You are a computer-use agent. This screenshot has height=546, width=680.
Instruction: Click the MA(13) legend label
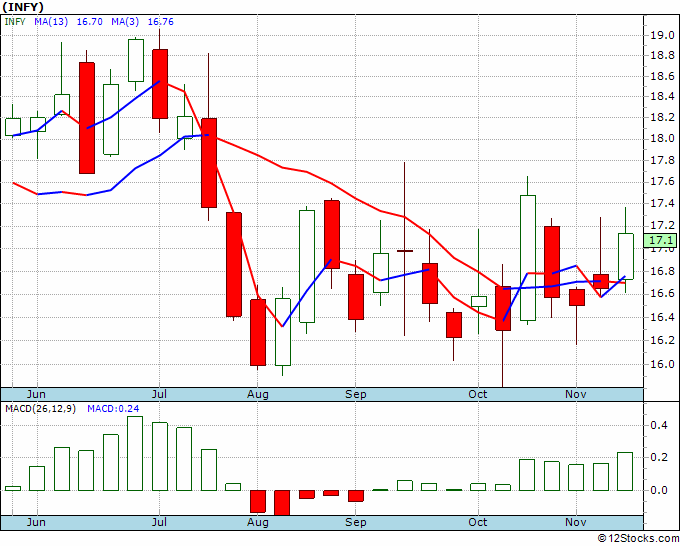[x=51, y=22]
